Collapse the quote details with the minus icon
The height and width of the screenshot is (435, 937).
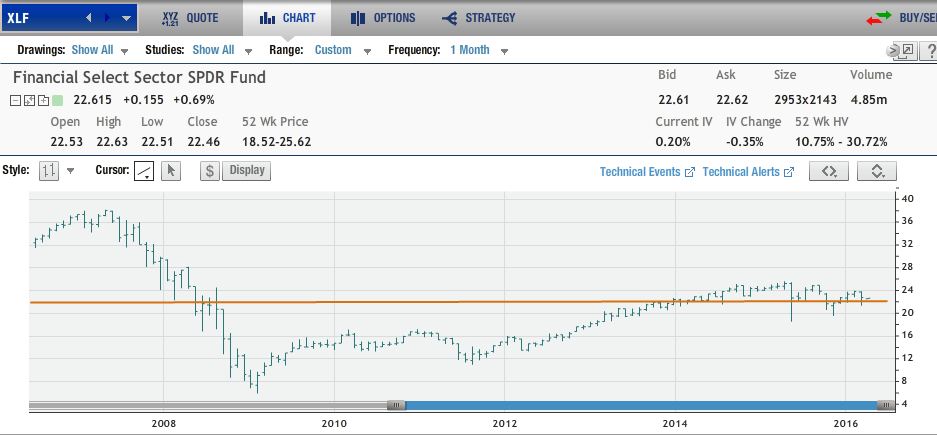click(x=16, y=100)
